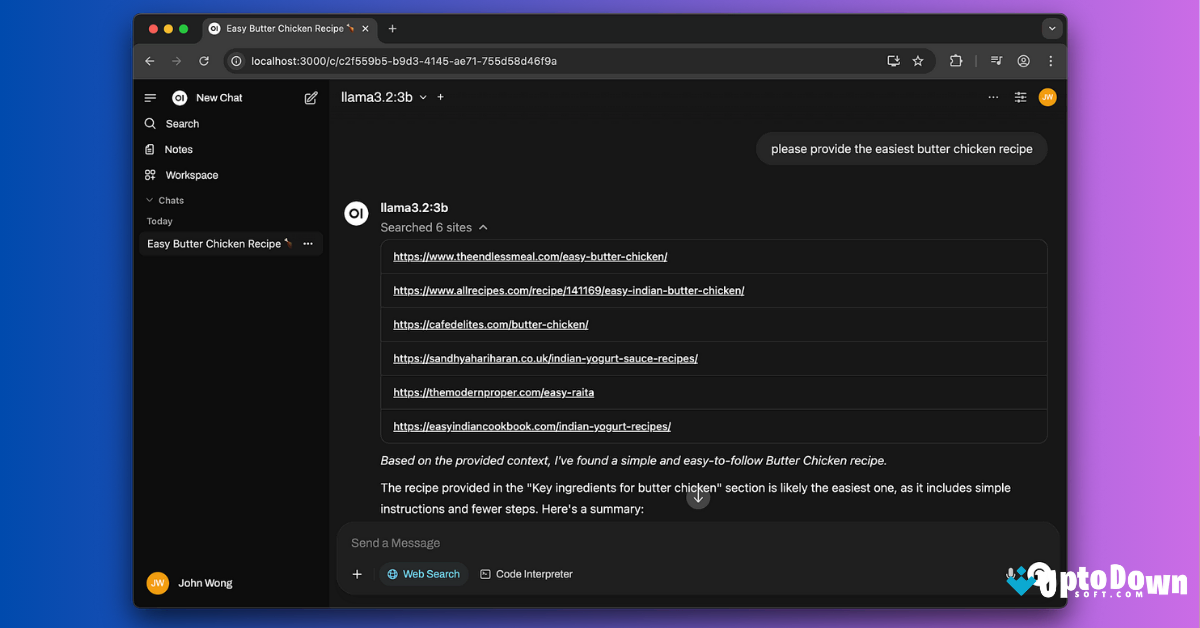Open the chat controls sliders icon in header
This screenshot has width=1200, height=628.
[x=1020, y=97]
